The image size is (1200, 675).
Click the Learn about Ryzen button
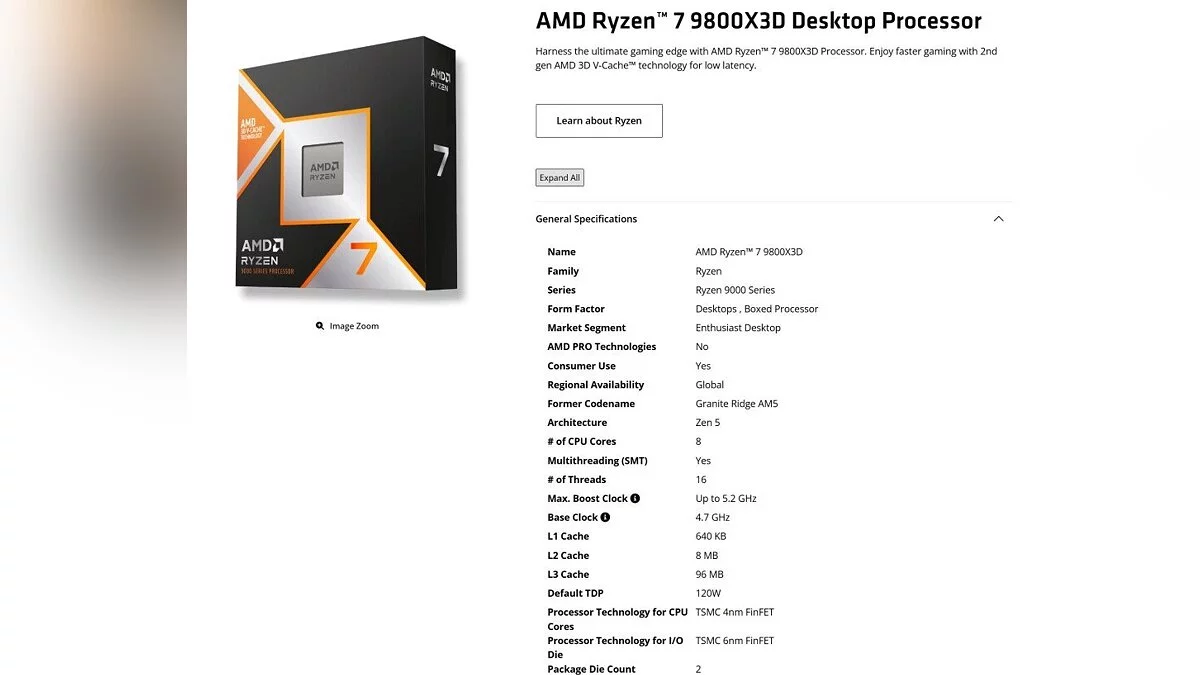click(x=599, y=121)
